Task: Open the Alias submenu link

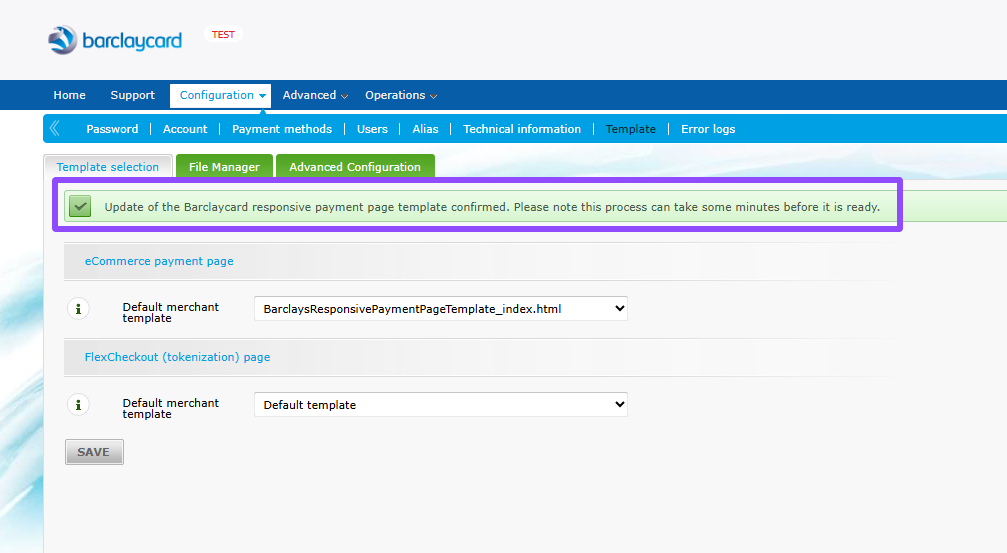Action: point(425,129)
